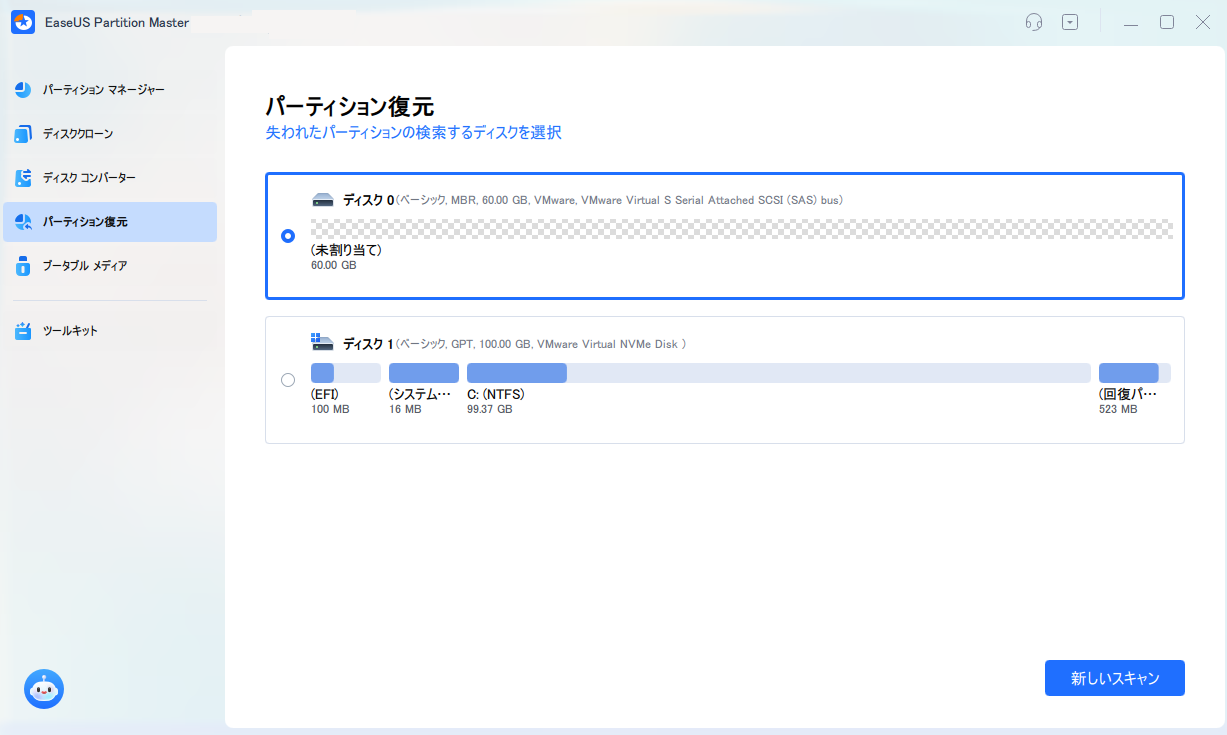Open the top-right dropdown arrow menu
The height and width of the screenshot is (735, 1227).
[1070, 21]
